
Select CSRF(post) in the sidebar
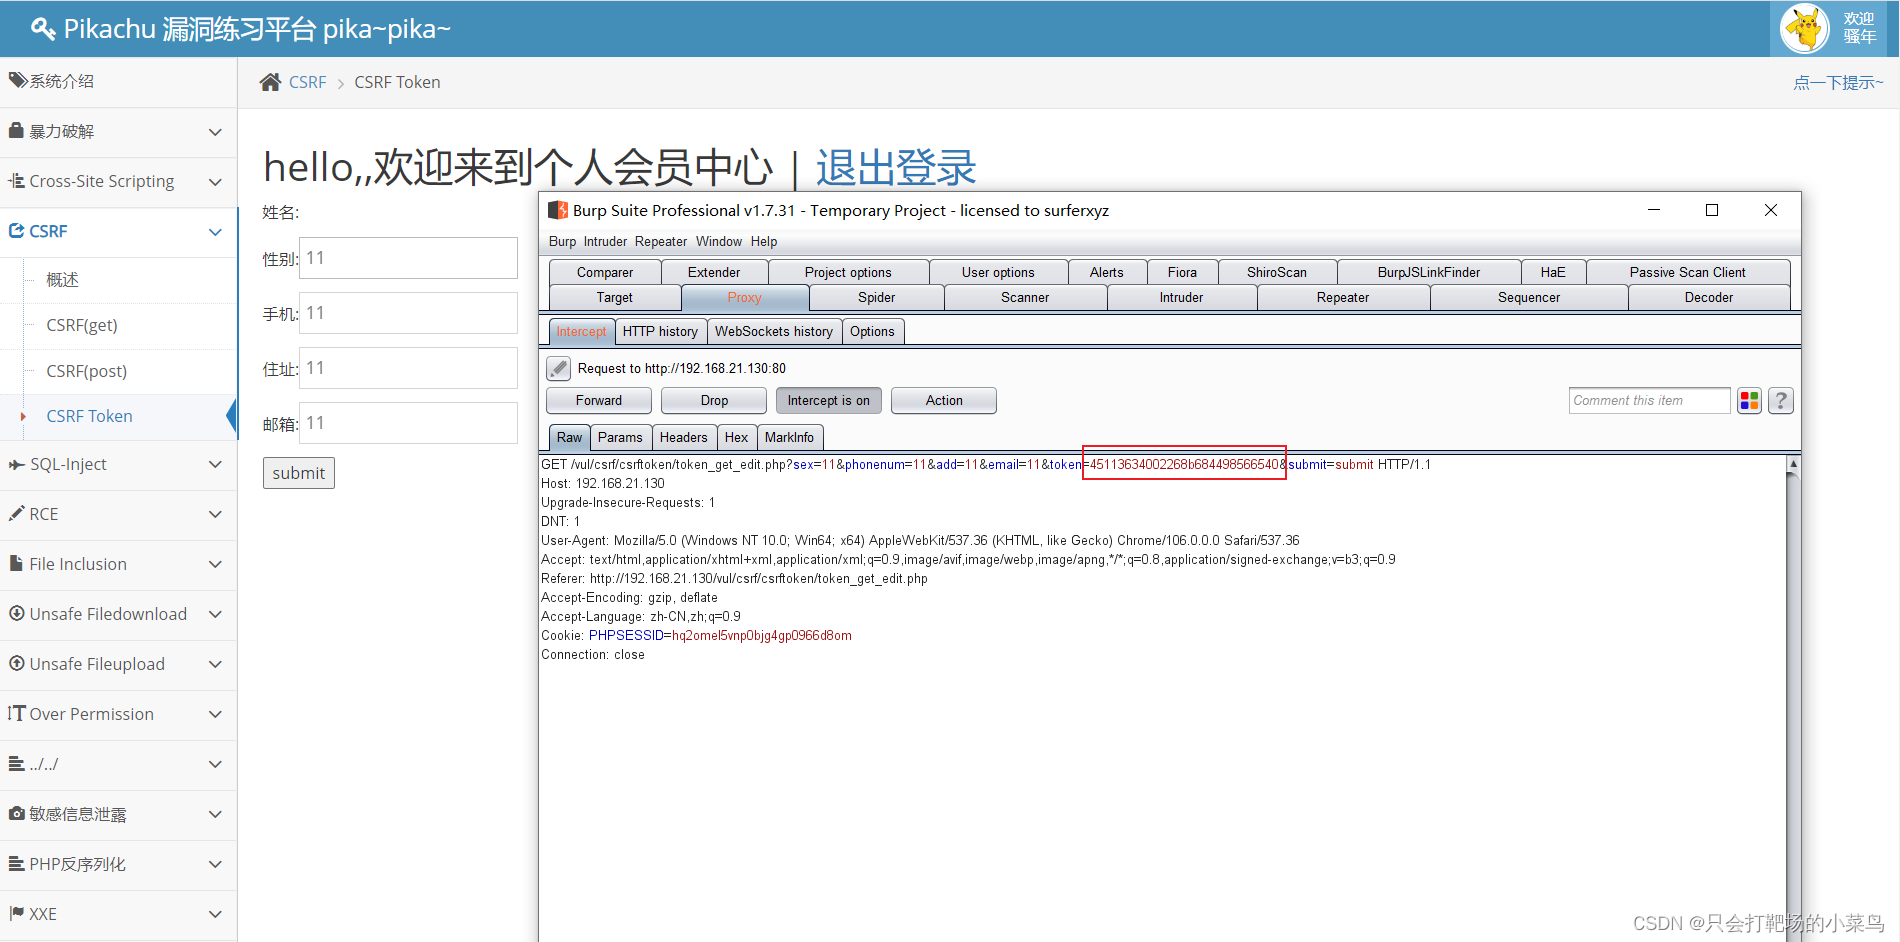click(x=87, y=371)
